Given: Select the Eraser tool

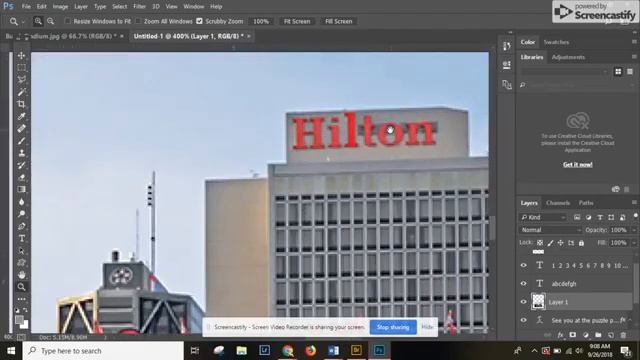Looking at the screenshot, I should (22, 178).
